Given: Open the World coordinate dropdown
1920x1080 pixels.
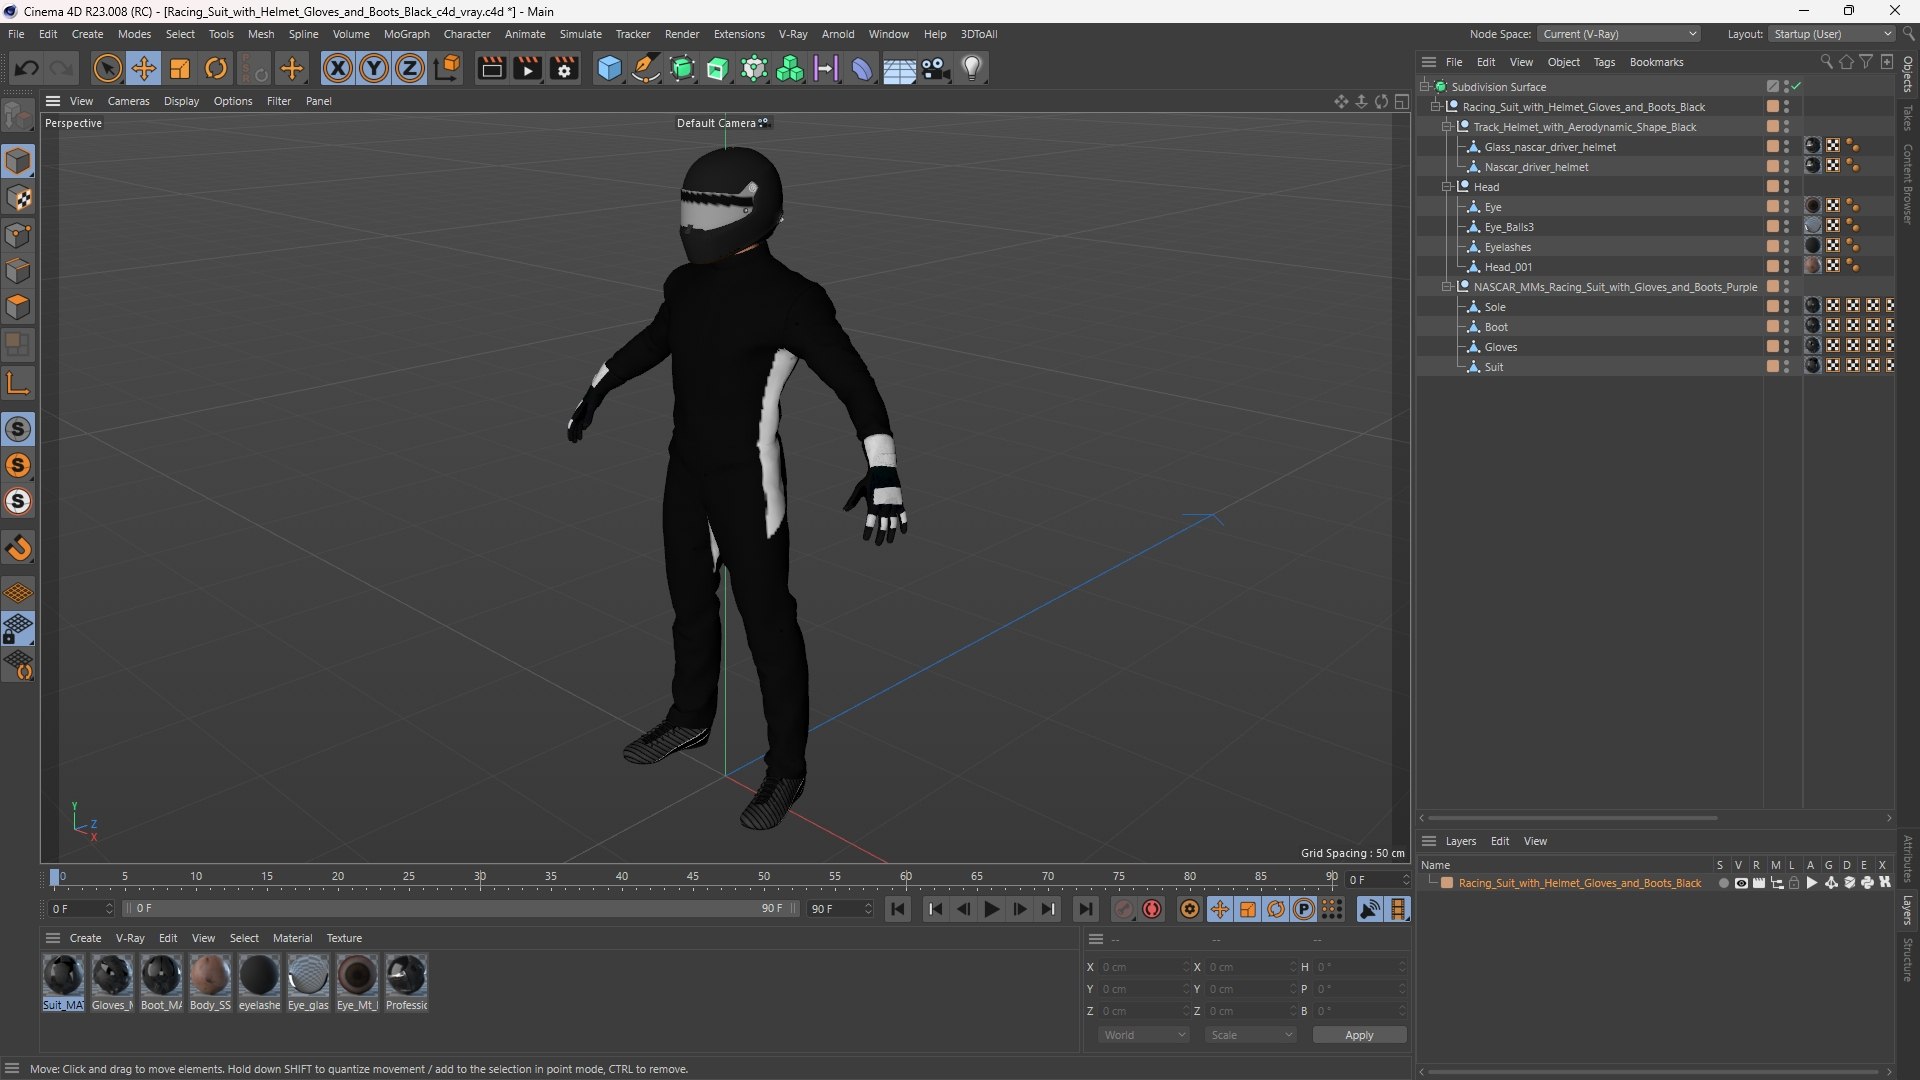Looking at the screenshot, I should point(1144,1035).
